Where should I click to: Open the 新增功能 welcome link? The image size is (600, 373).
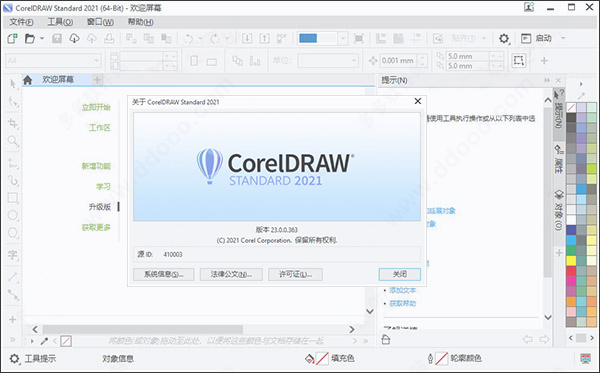click(96, 166)
